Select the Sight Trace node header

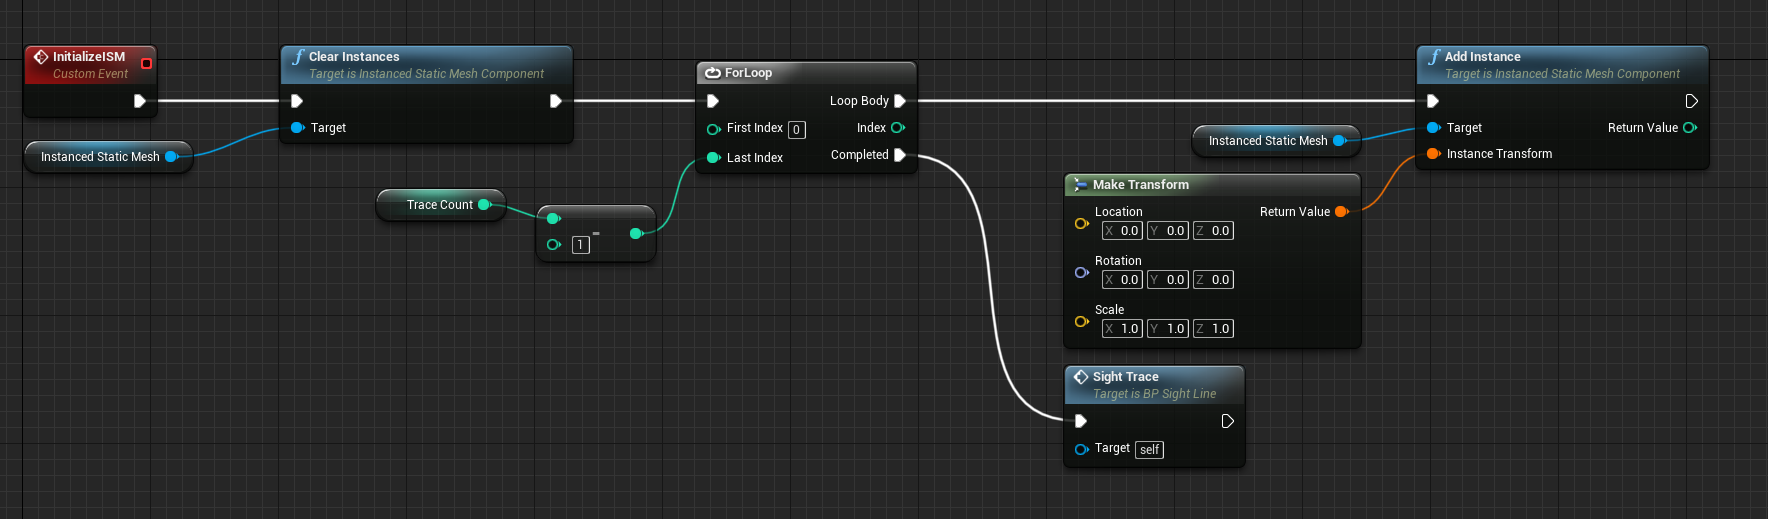(x=1155, y=385)
